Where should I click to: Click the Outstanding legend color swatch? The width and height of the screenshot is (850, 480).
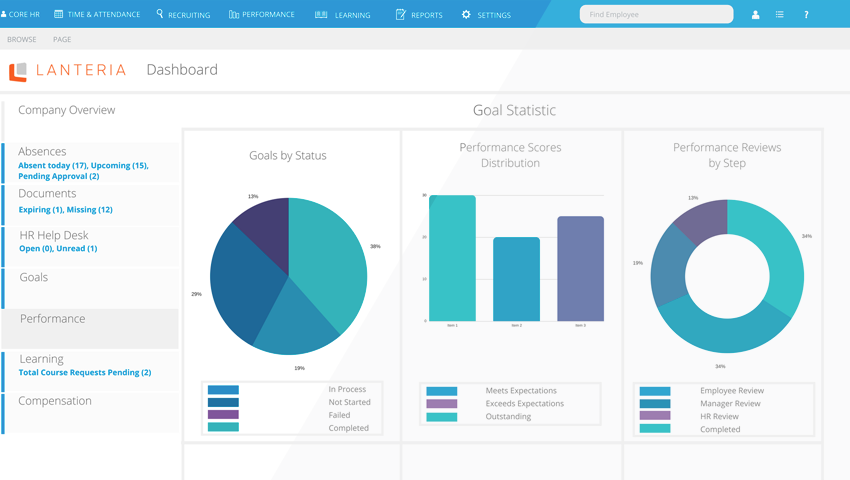(x=442, y=417)
